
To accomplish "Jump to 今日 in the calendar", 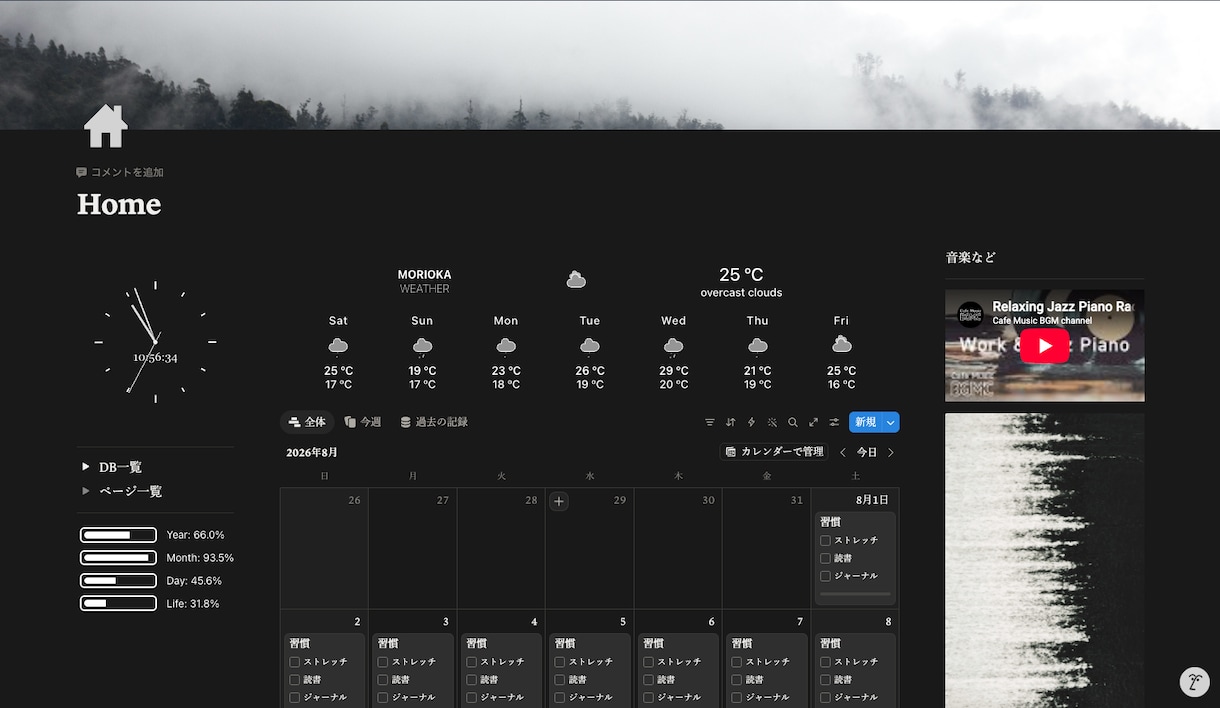I will pos(867,452).
